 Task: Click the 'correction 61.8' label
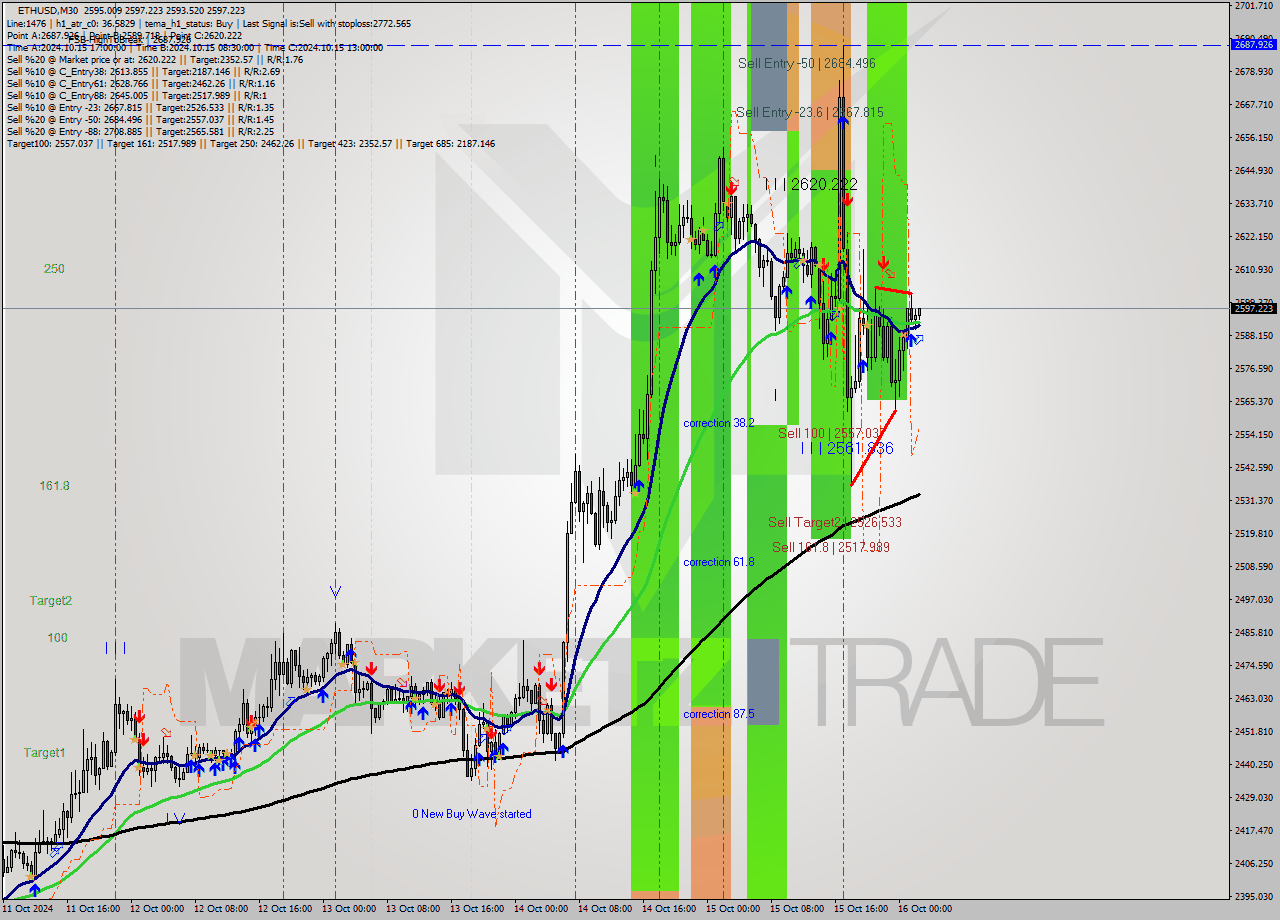click(x=719, y=562)
